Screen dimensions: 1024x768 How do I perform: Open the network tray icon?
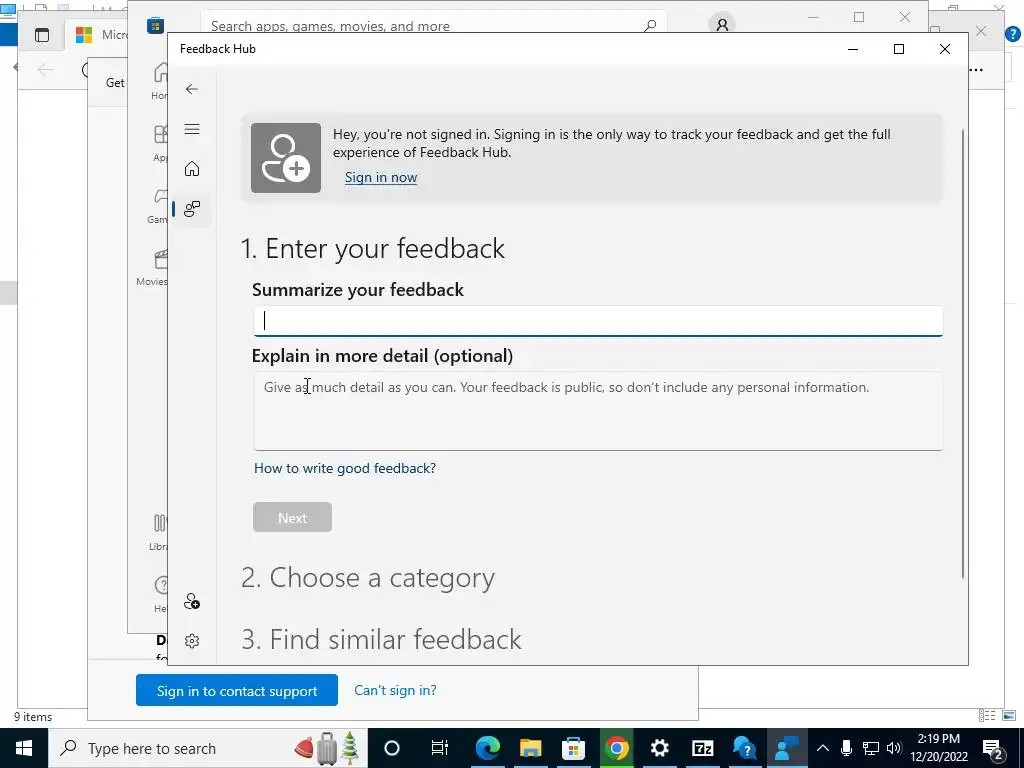(x=871, y=748)
